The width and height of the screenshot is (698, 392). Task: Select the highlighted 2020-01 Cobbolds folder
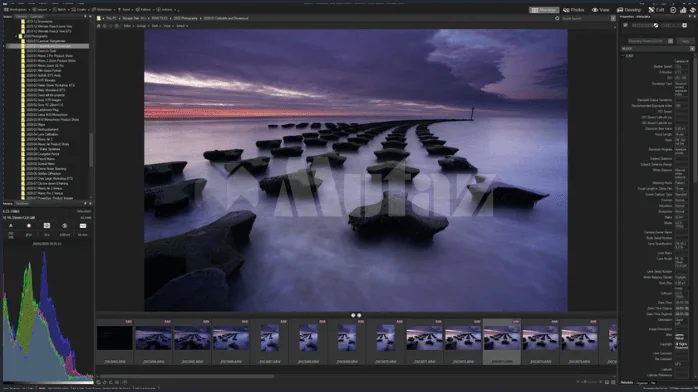(x=48, y=46)
